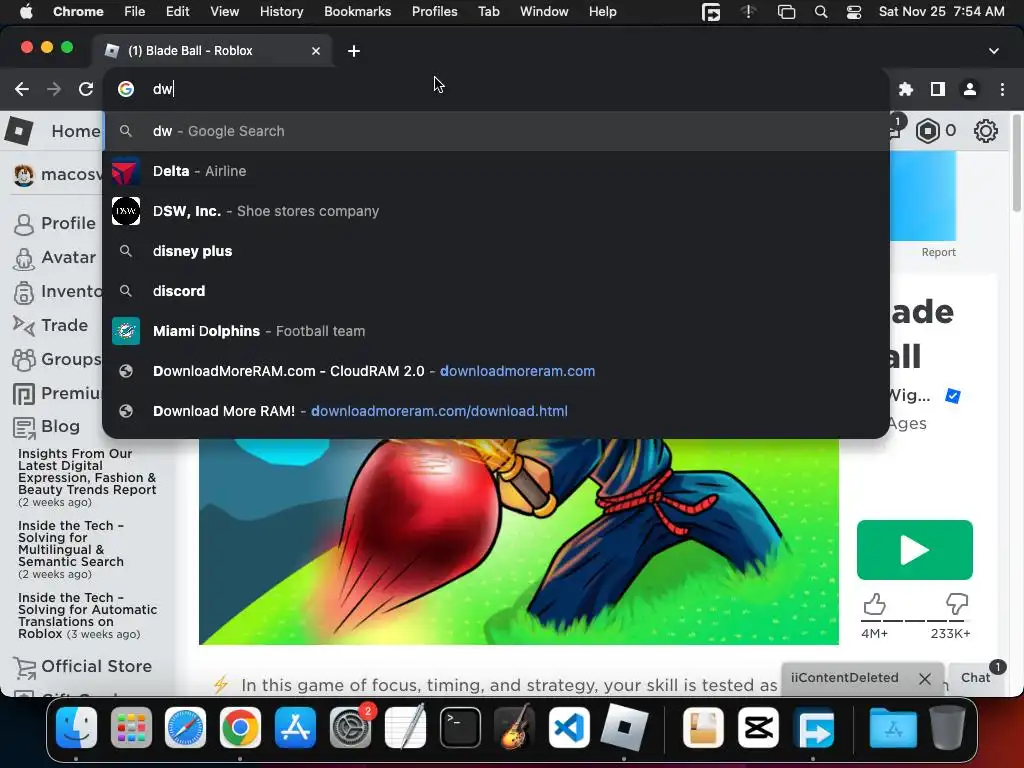Open the Profiles menu in the menu bar
The height and width of the screenshot is (768, 1024).
pyautogui.click(x=435, y=12)
